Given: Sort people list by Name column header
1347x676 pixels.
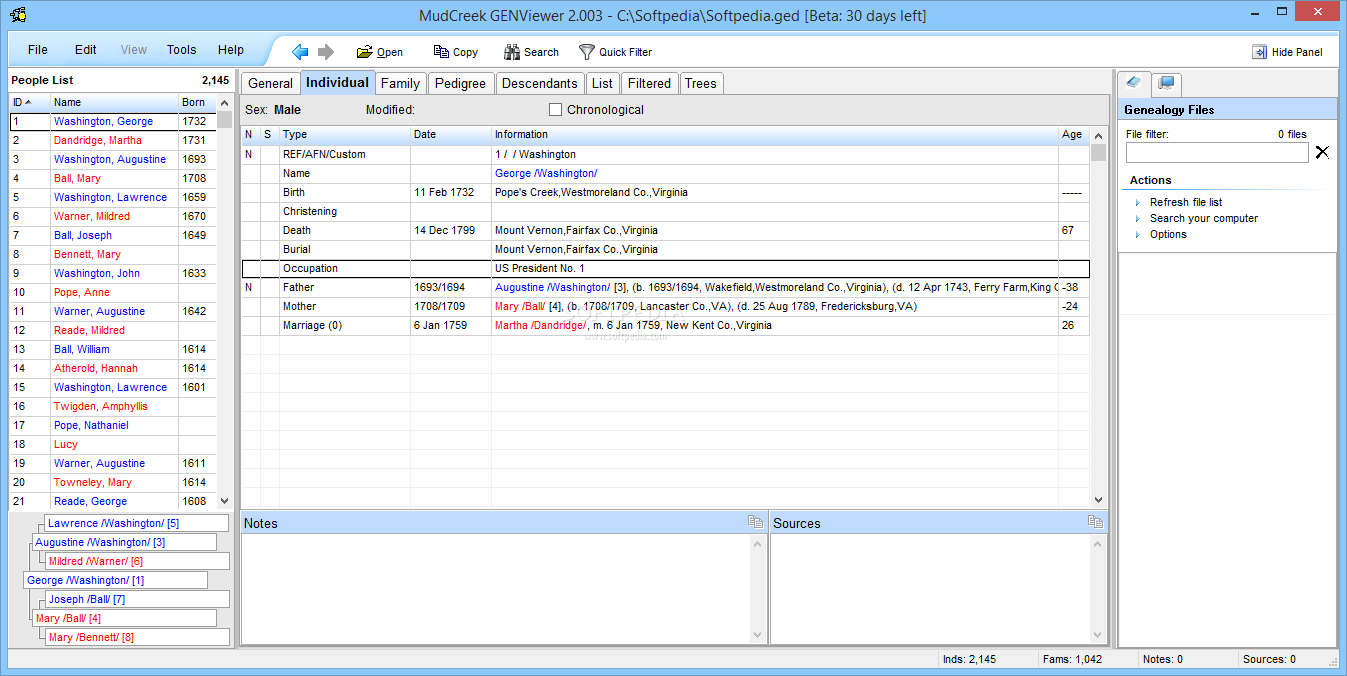Looking at the screenshot, I should [x=114, y=102].
